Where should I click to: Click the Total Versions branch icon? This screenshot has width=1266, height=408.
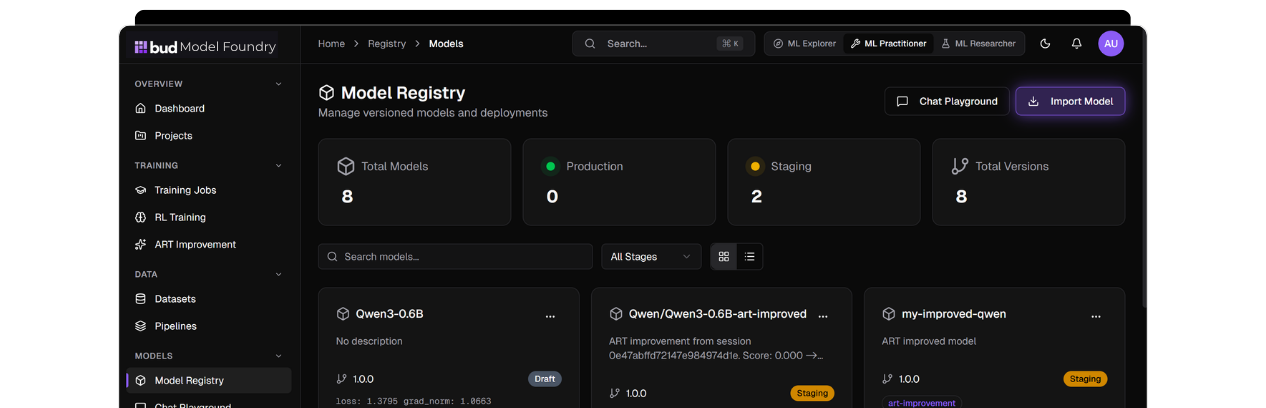pos(960,166)
